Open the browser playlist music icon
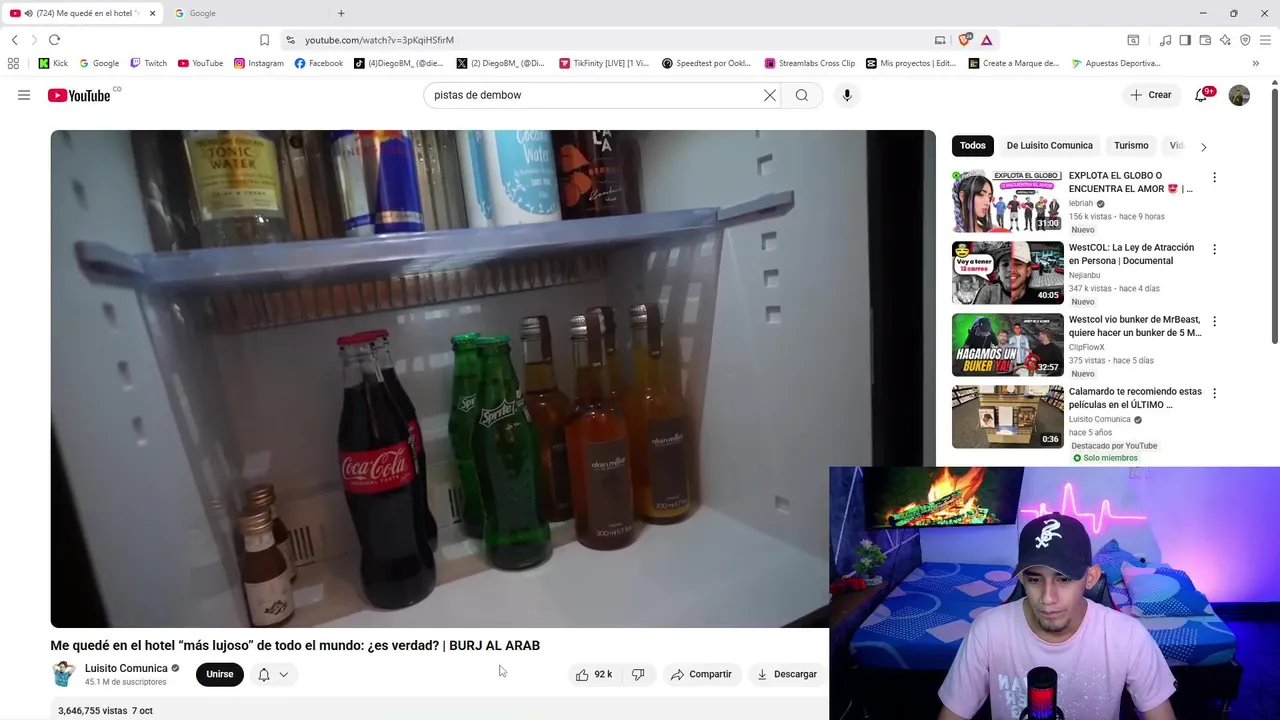 pyautogui.click(x=1165, y=40)
